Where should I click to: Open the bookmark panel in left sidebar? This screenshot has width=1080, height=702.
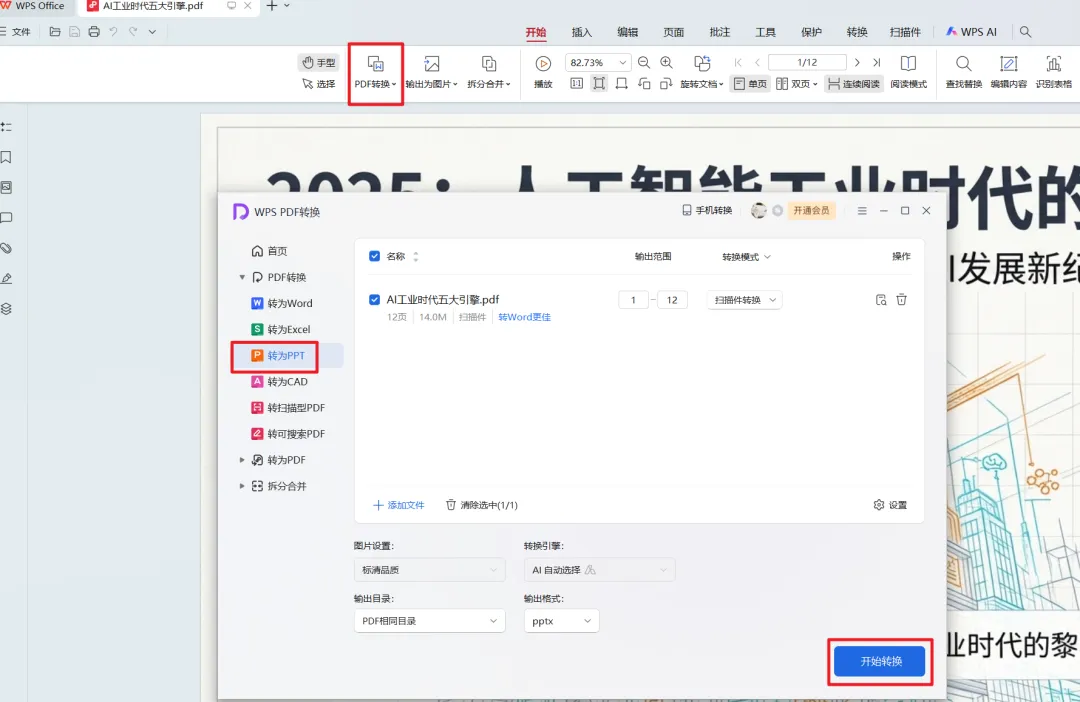click(6, 157)
